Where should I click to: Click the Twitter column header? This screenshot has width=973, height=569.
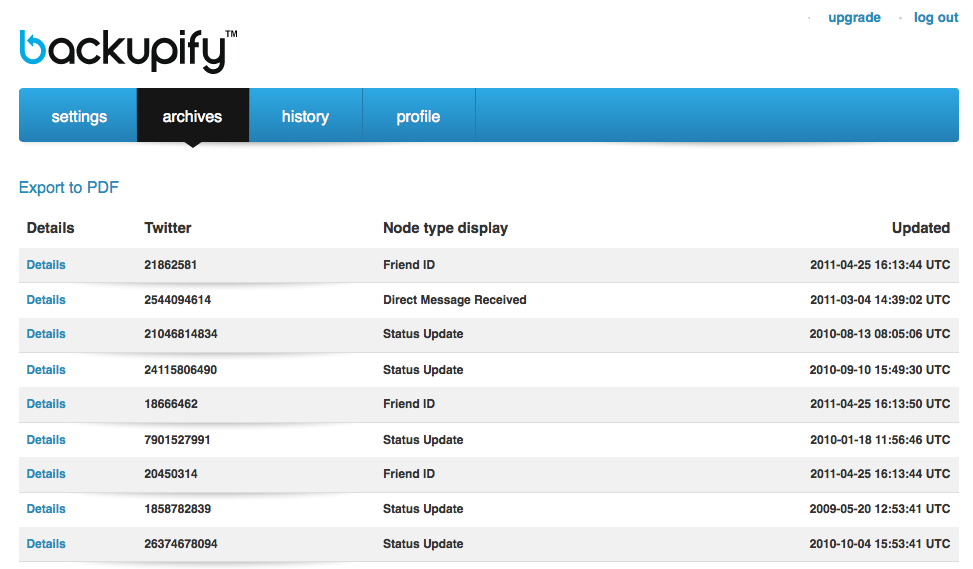coord(168,228)
